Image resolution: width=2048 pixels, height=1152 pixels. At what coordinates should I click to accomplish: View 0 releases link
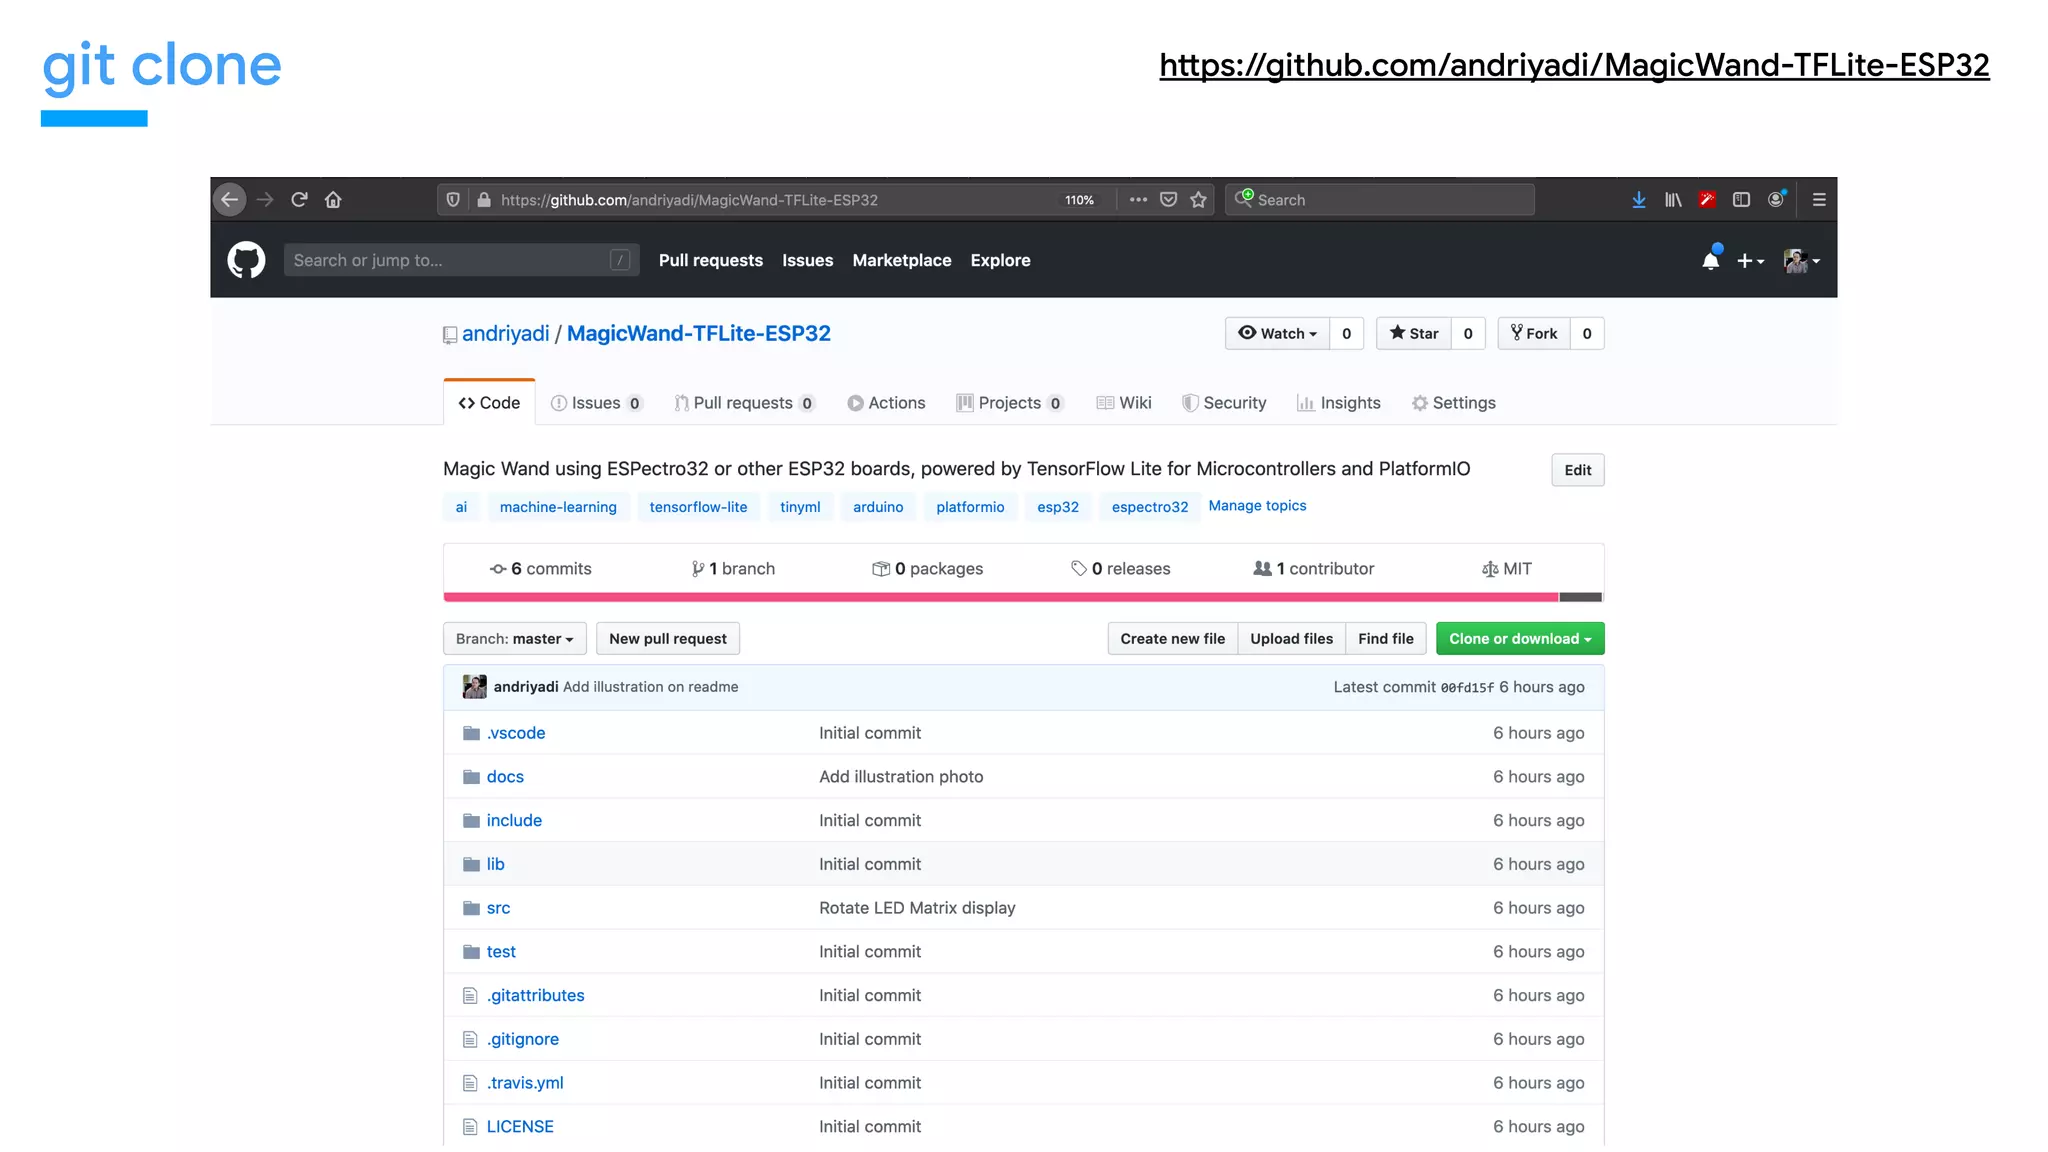[1120, 568]
